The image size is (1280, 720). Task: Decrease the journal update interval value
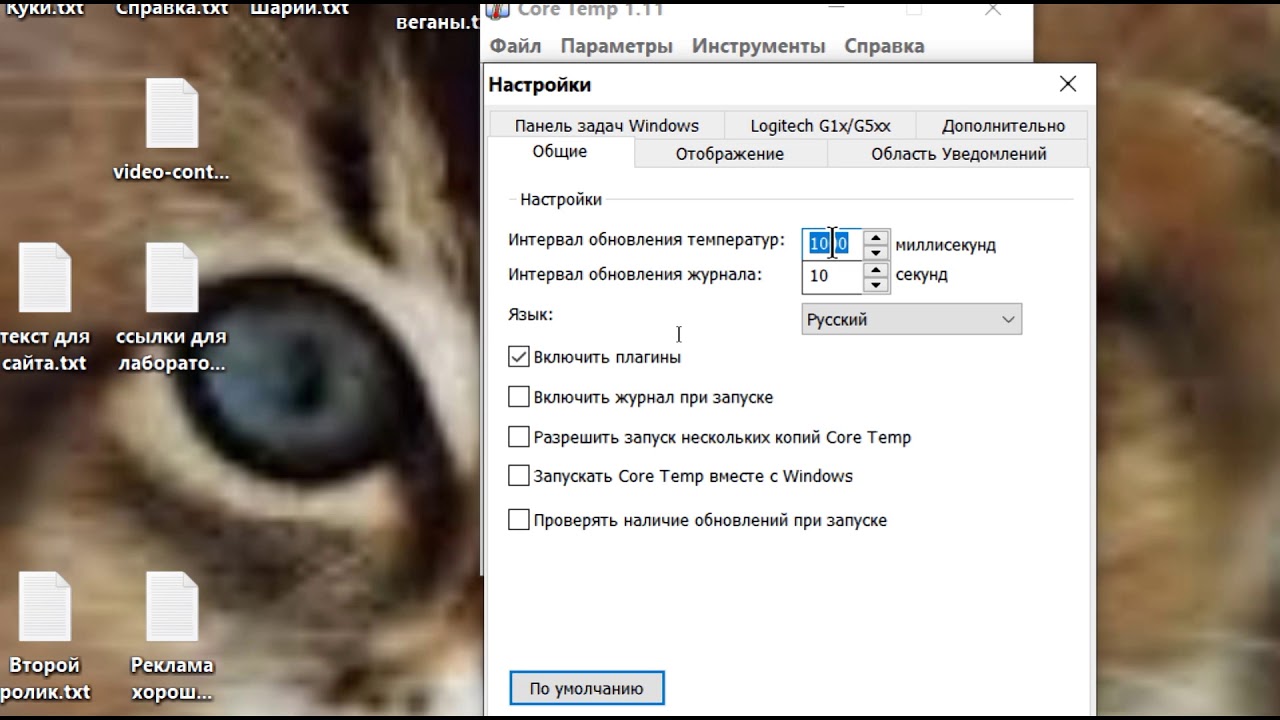click(x=876, y=284)
